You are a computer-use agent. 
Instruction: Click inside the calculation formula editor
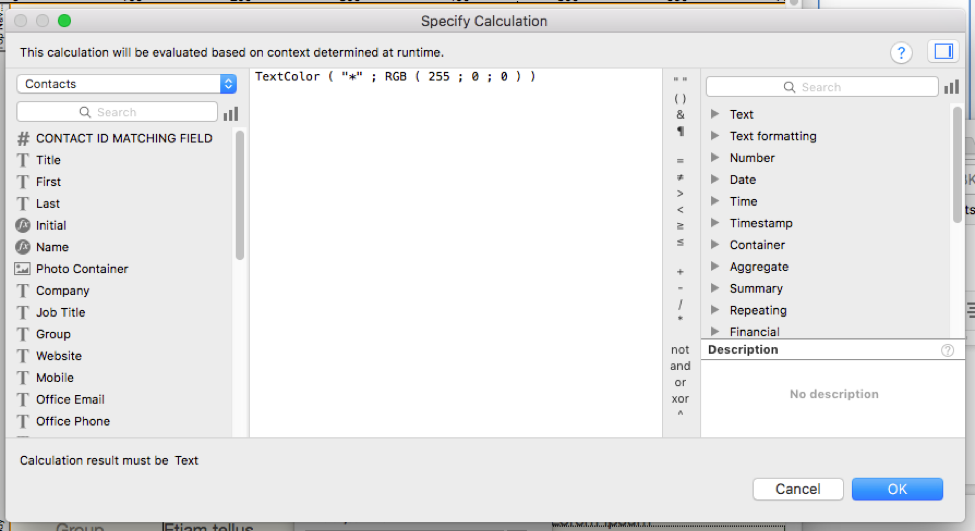click(456, 252)
